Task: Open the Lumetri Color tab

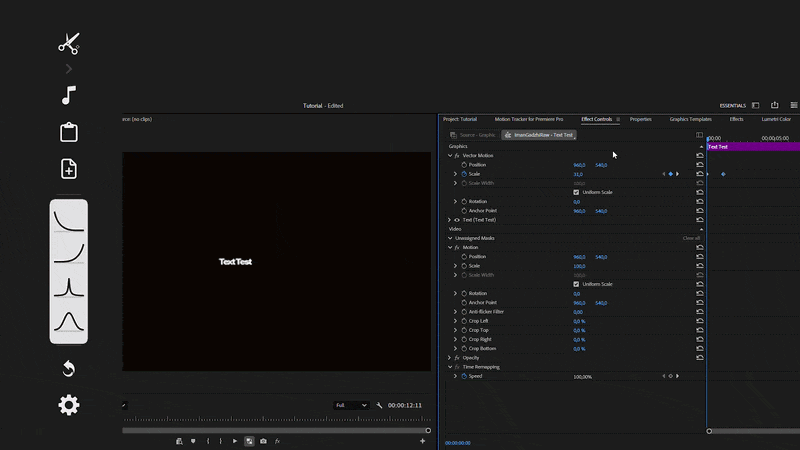Action: (776, 119)
